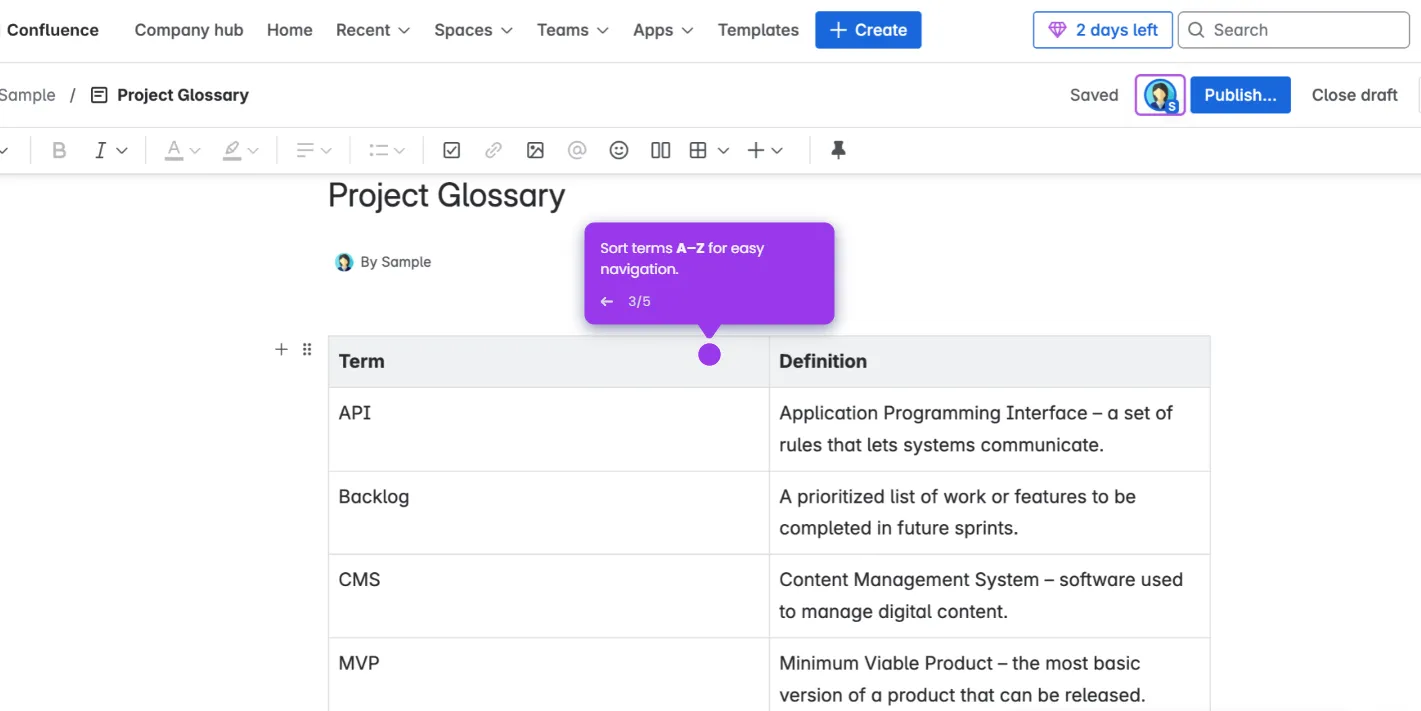The width and height of the screenshot is (1421, 711).
Task: Click the text color A icon
Action: [x=174, y=150]
